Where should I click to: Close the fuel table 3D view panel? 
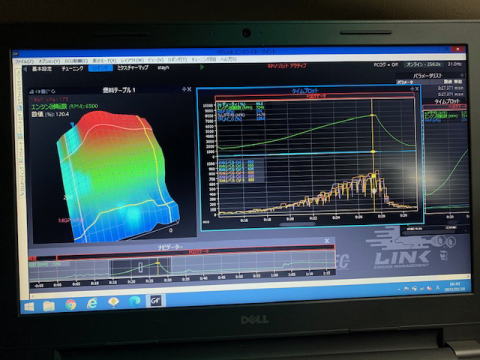[x=189, y=89]
